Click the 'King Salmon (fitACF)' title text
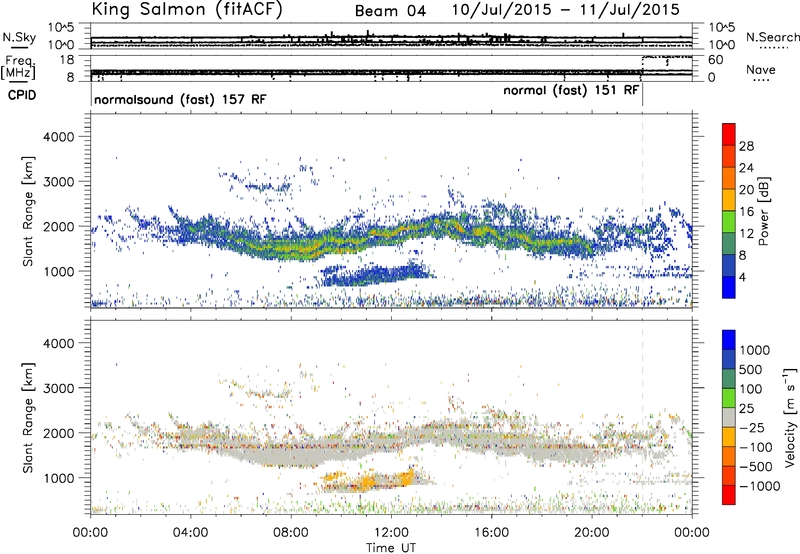Image resolution: width=800 pixels, height=554 pixels. point(187,9)
